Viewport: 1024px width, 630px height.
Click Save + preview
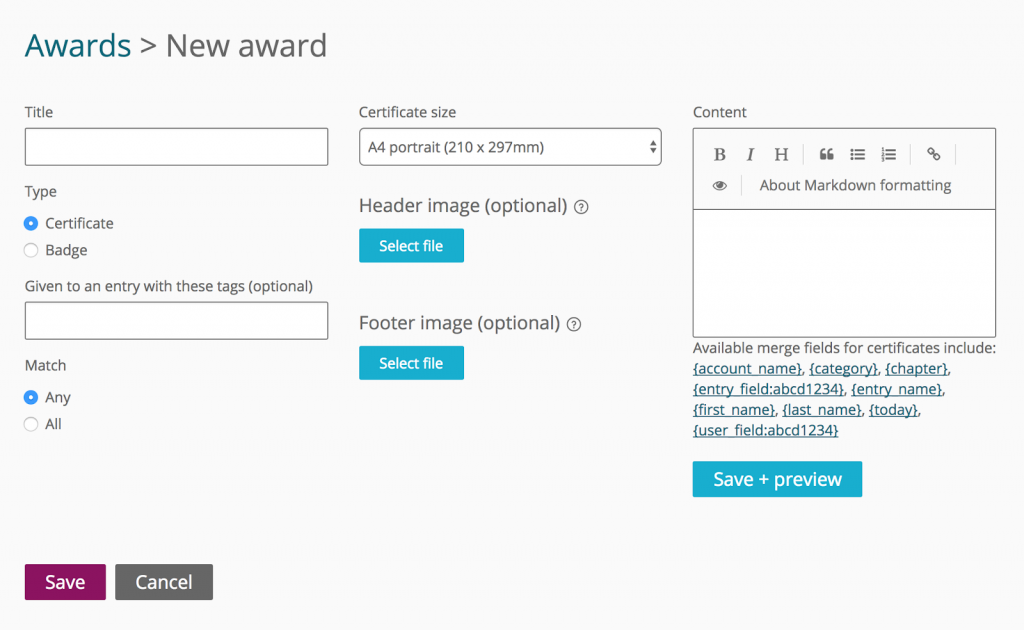(x=777, y=479)
